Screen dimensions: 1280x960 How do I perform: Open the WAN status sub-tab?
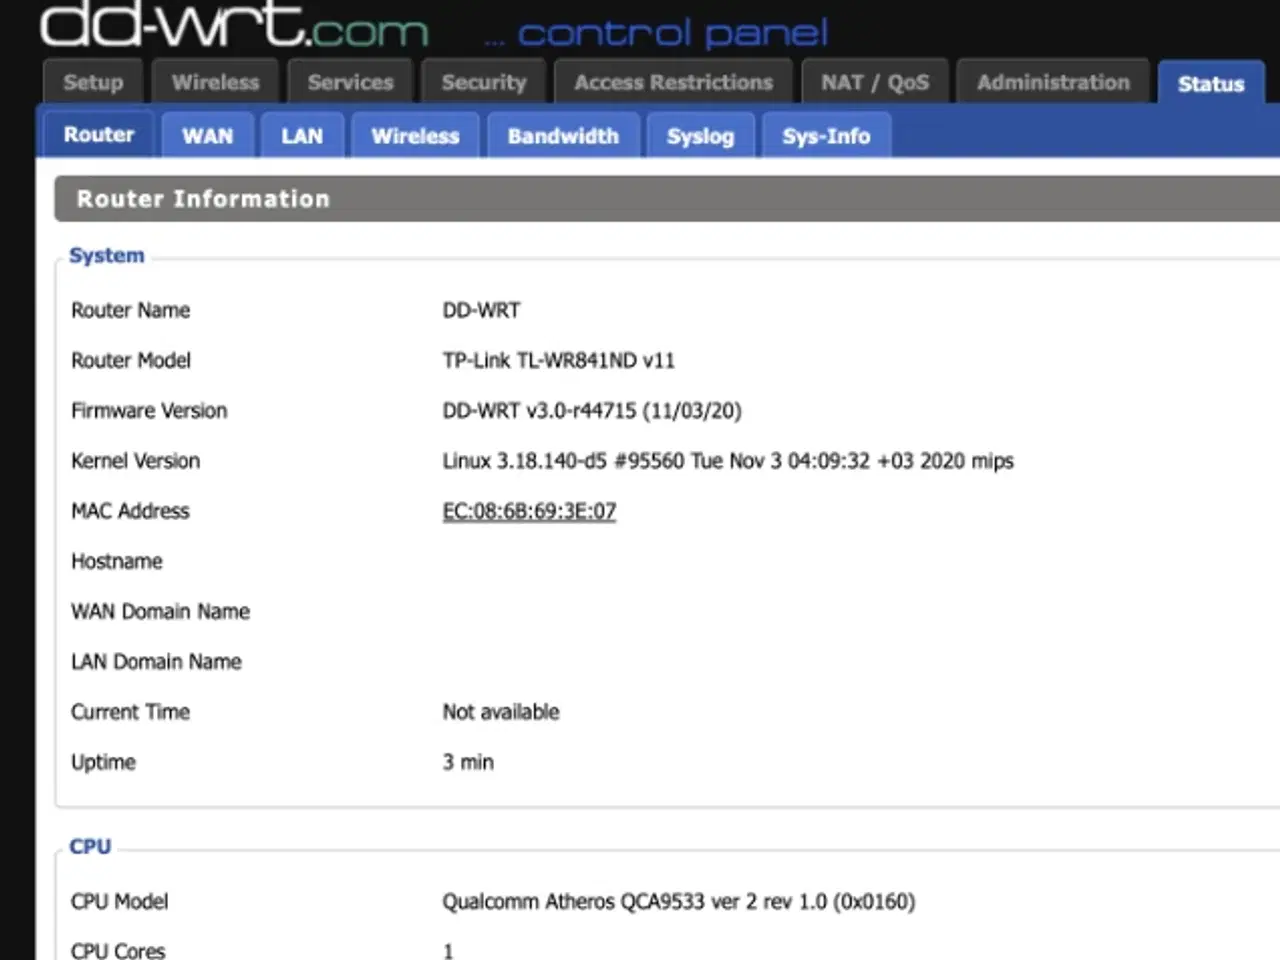(207, 136)
